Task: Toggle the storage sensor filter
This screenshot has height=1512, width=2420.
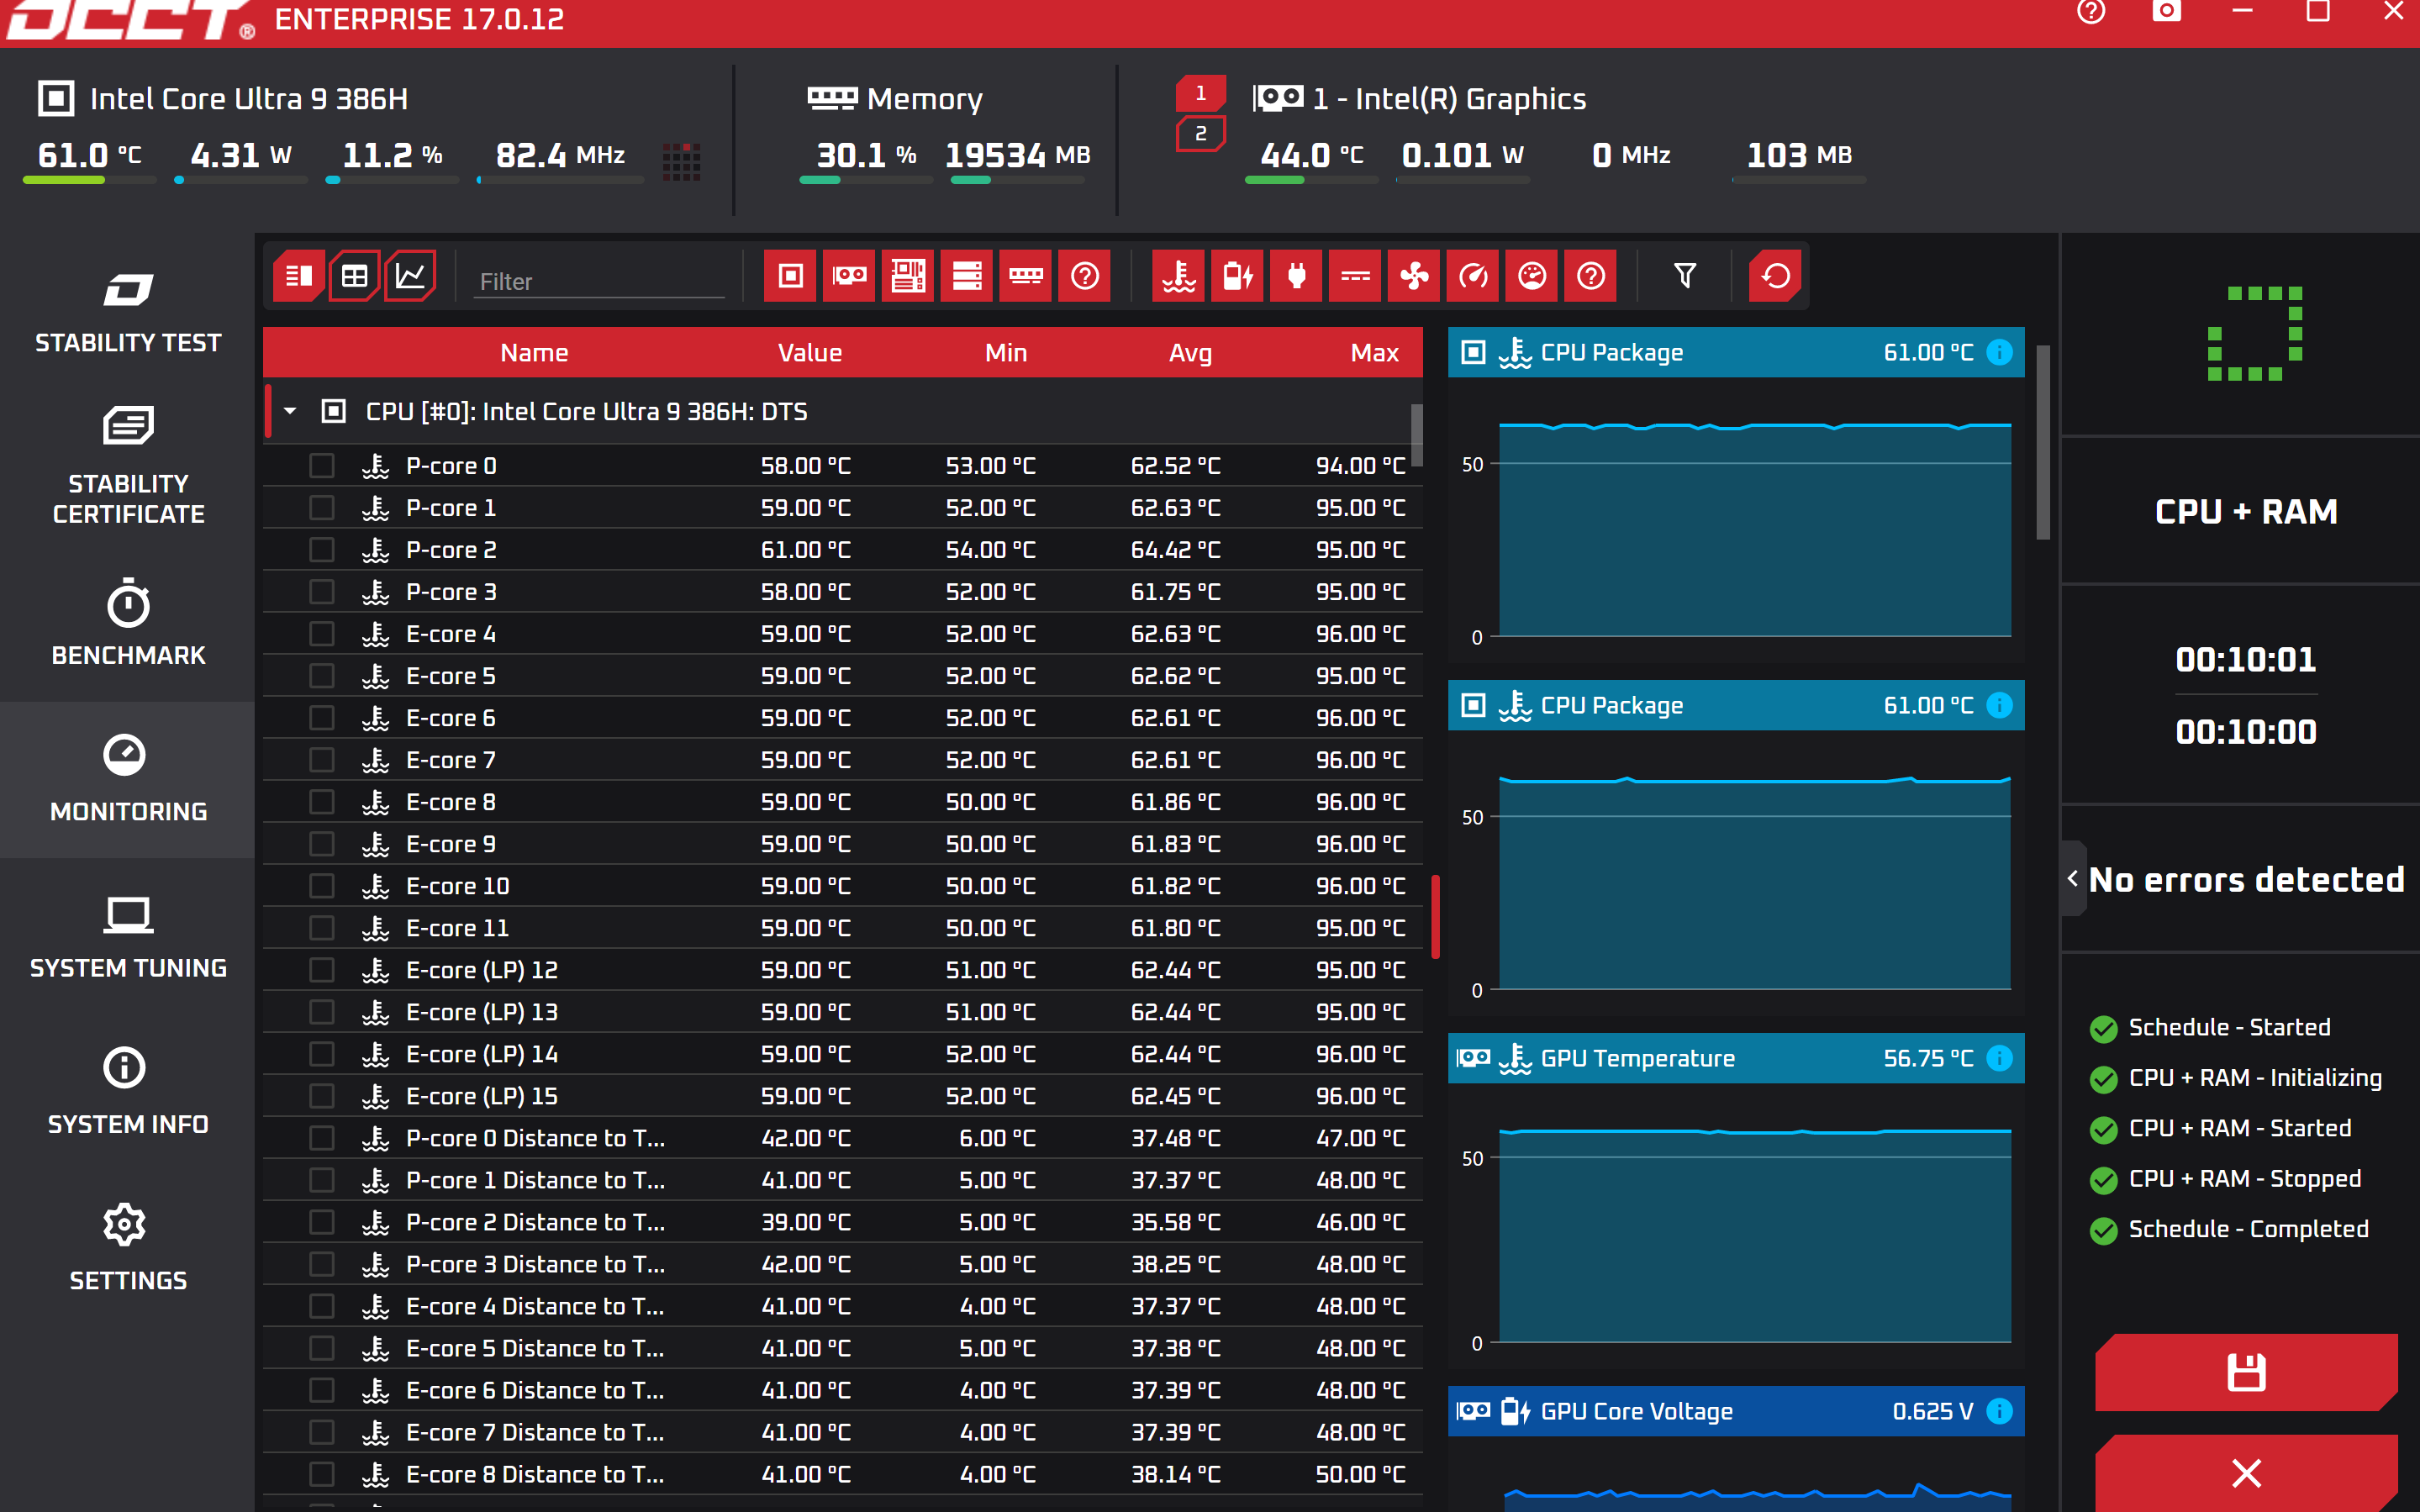Action: 967,276
